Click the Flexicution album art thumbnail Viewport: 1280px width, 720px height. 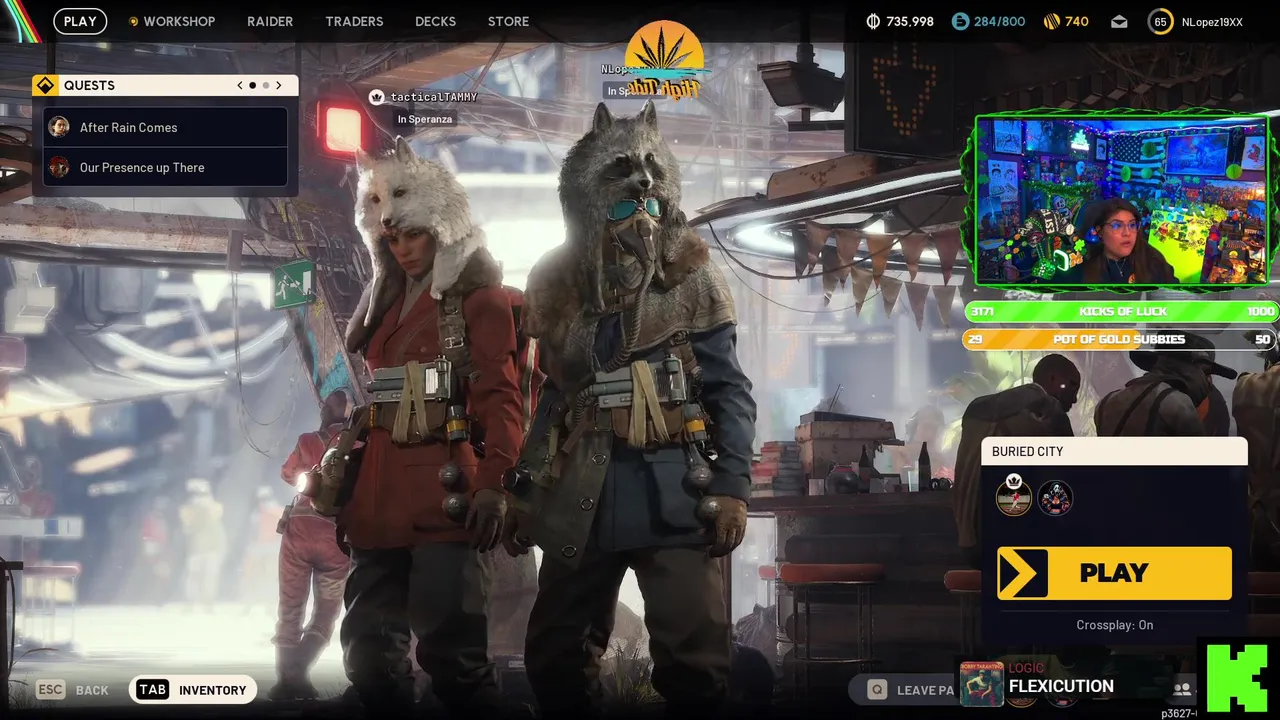point(982,683)
